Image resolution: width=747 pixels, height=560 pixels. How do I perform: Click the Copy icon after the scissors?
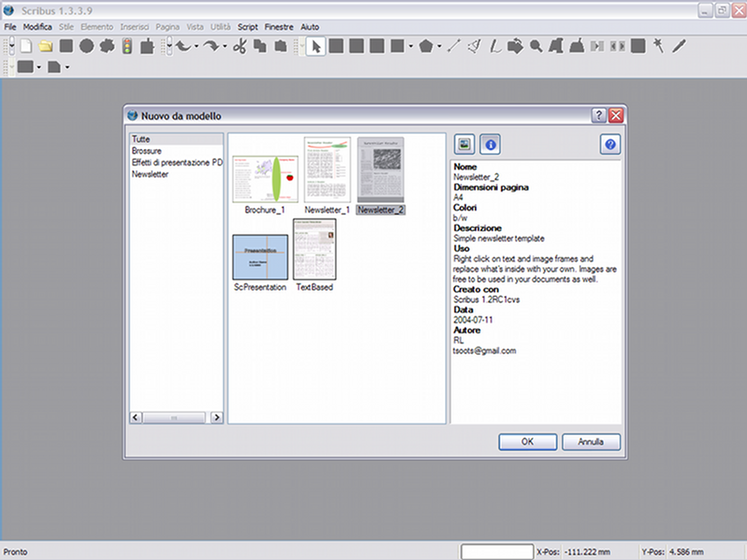coord(260,46)
